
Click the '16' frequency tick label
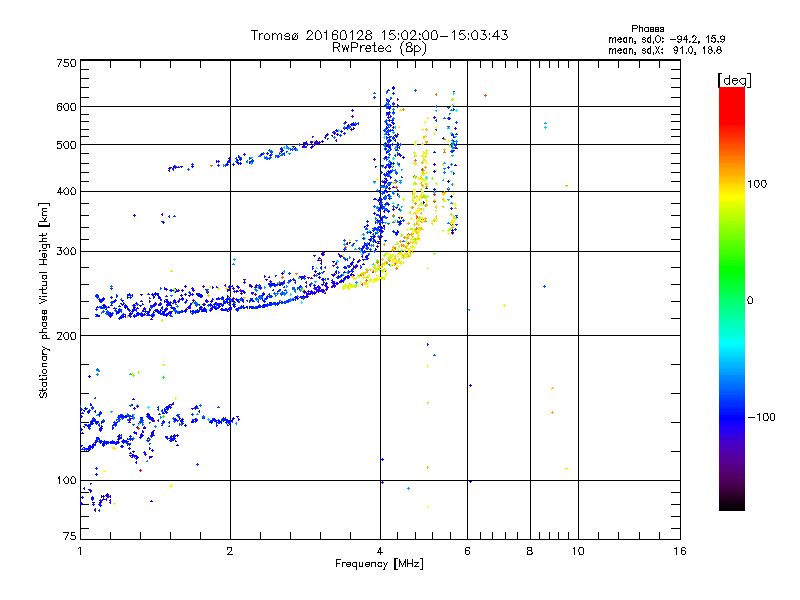click(680, 551)
